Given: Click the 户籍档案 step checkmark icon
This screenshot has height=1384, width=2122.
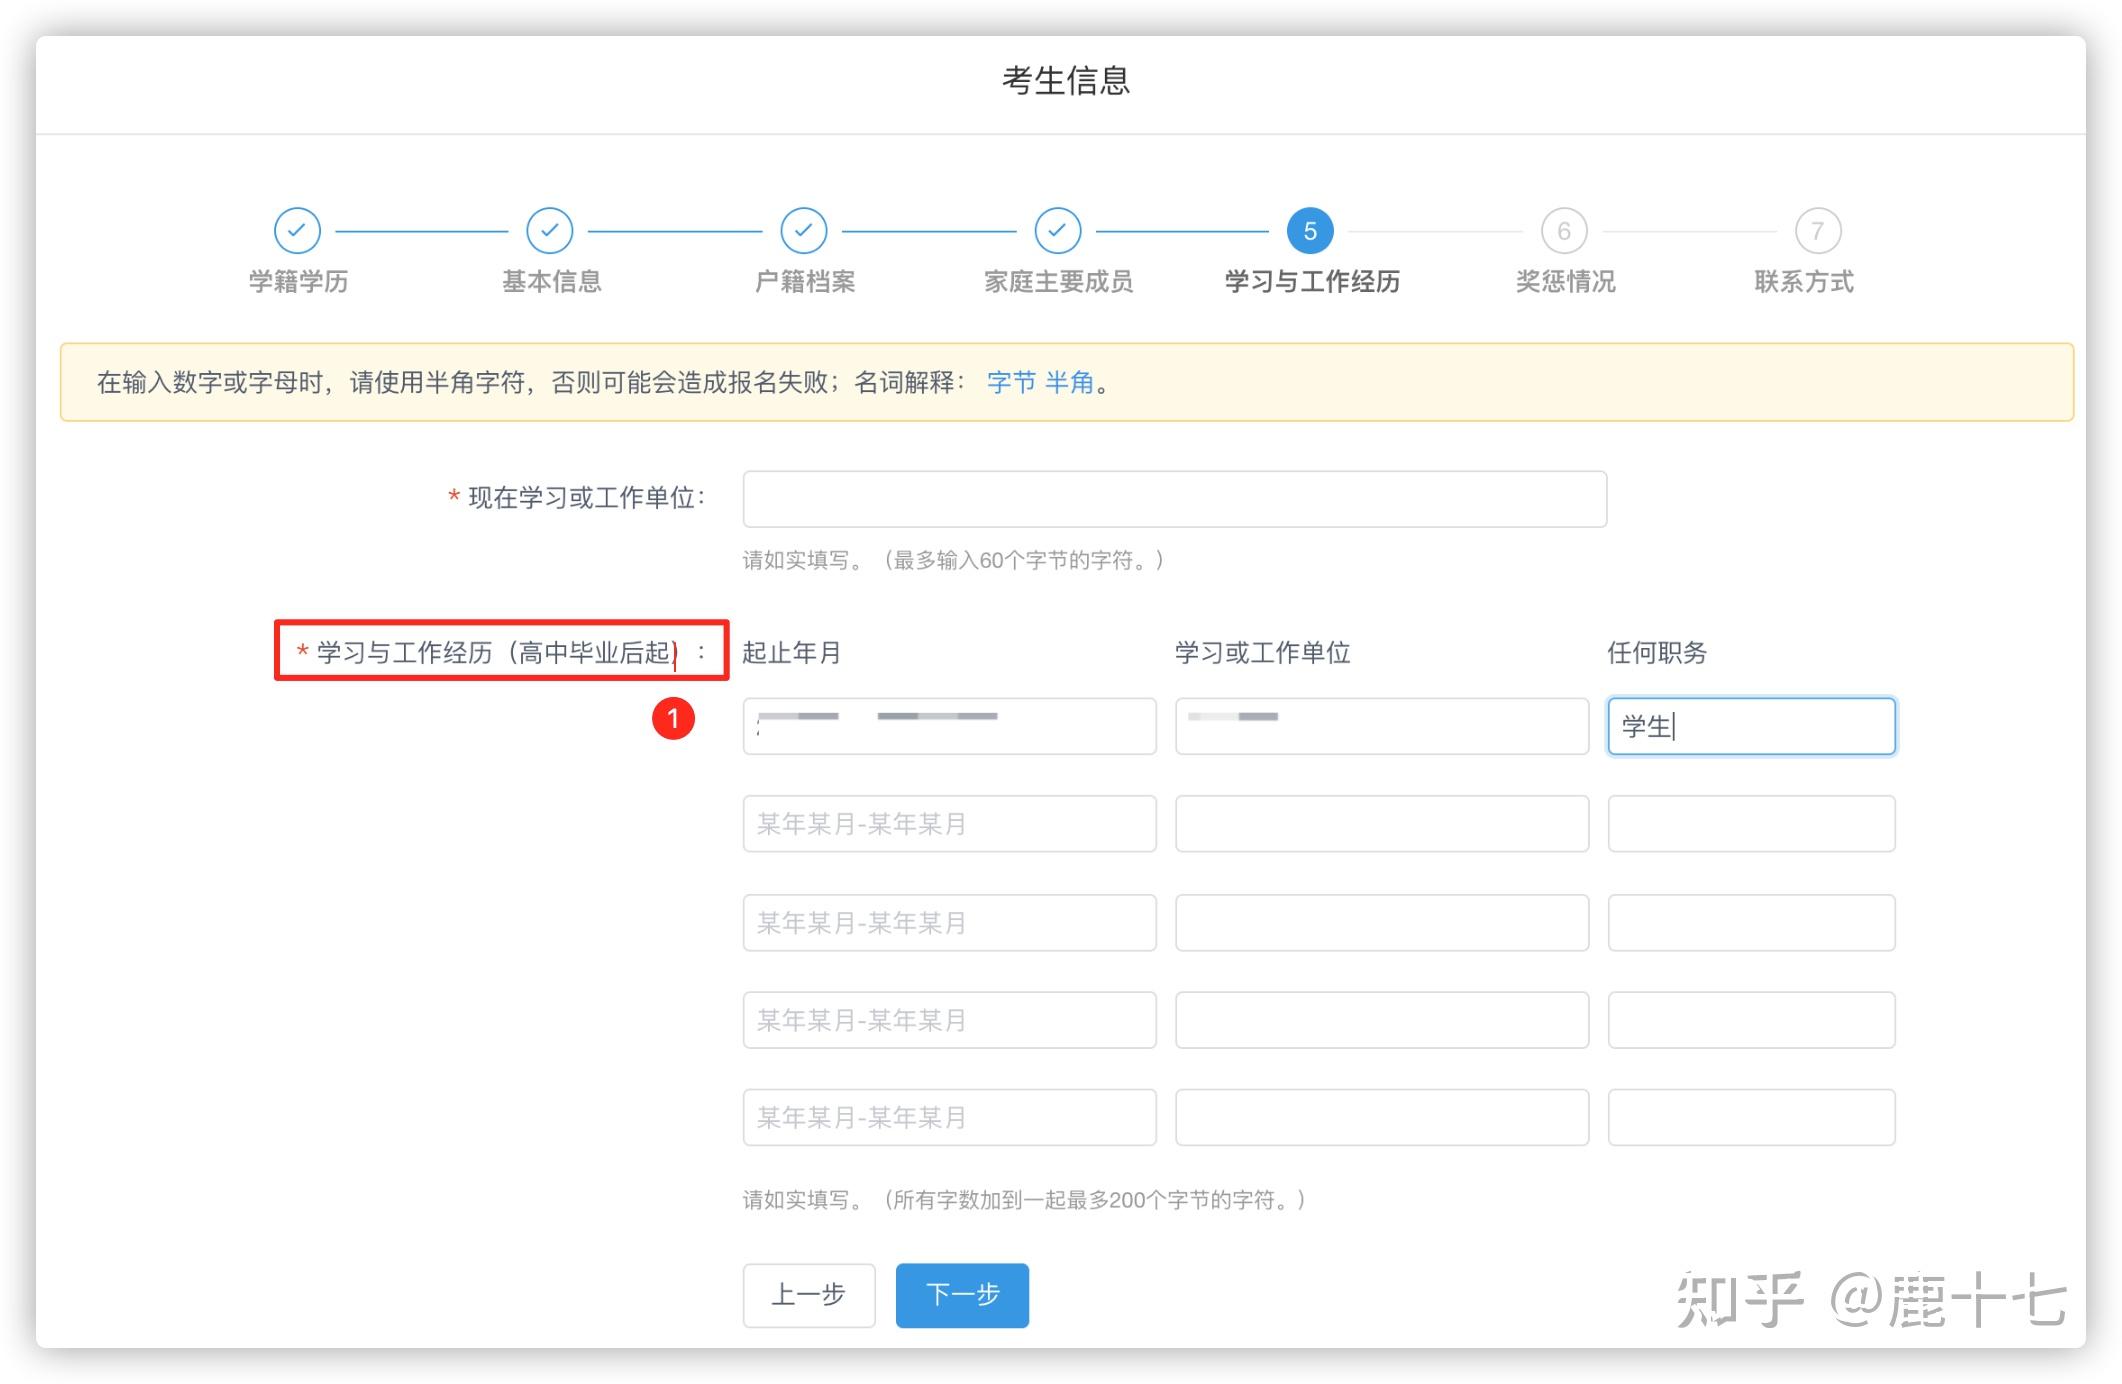Looking at the screenshot, I should pyautogui.click(x=804, y=231).
